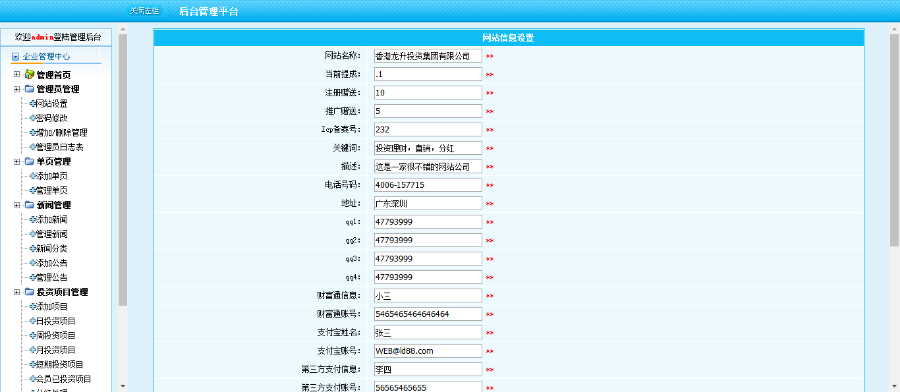Image resolution: width=900 pixels, height=392 pixels.
Task: Click the 后台管理平台 header title
Action: tap(209, 11)
